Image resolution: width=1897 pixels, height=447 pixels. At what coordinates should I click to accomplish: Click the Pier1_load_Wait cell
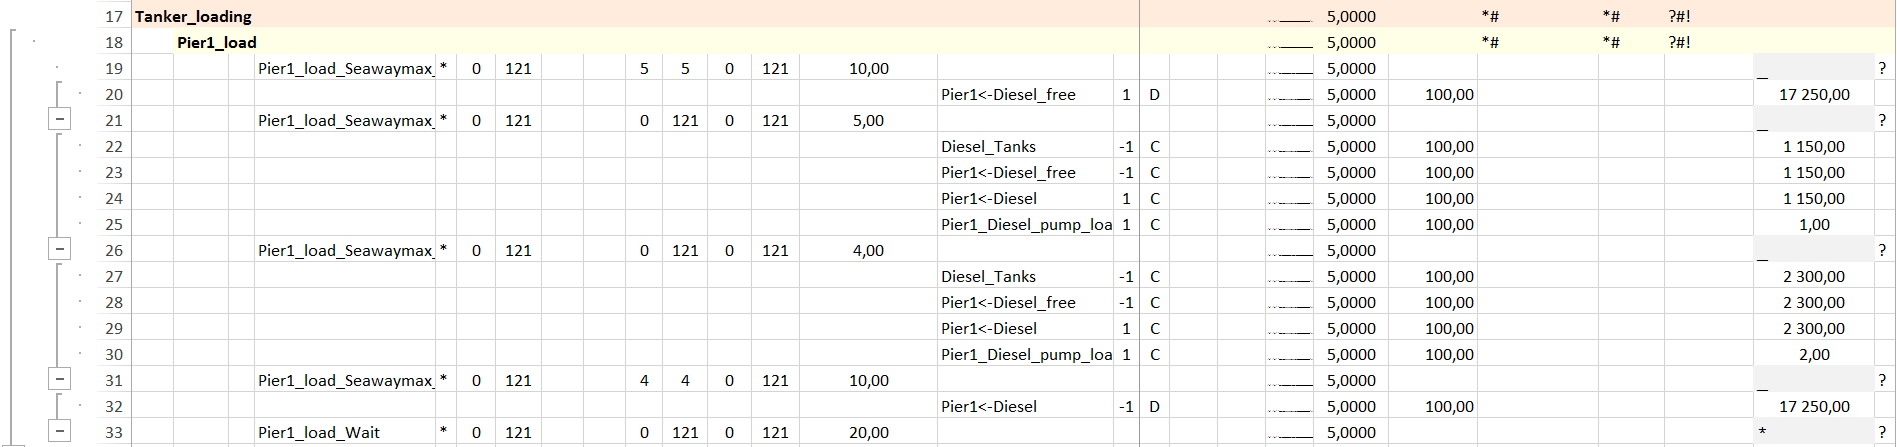[319, 433]
